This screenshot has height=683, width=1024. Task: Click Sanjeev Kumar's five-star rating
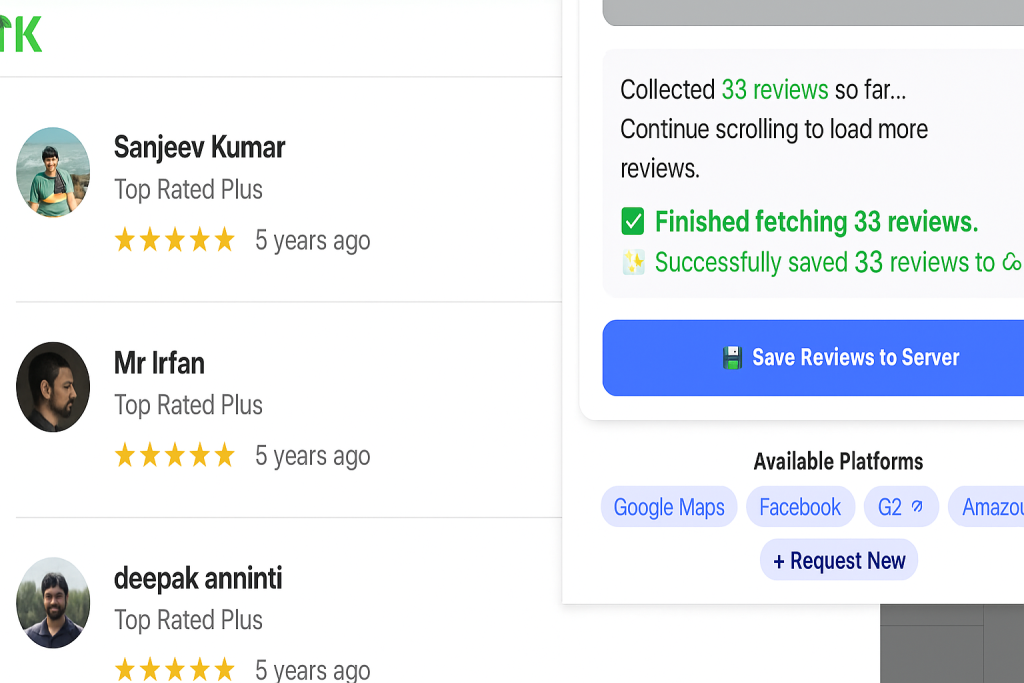pos(175,240)
